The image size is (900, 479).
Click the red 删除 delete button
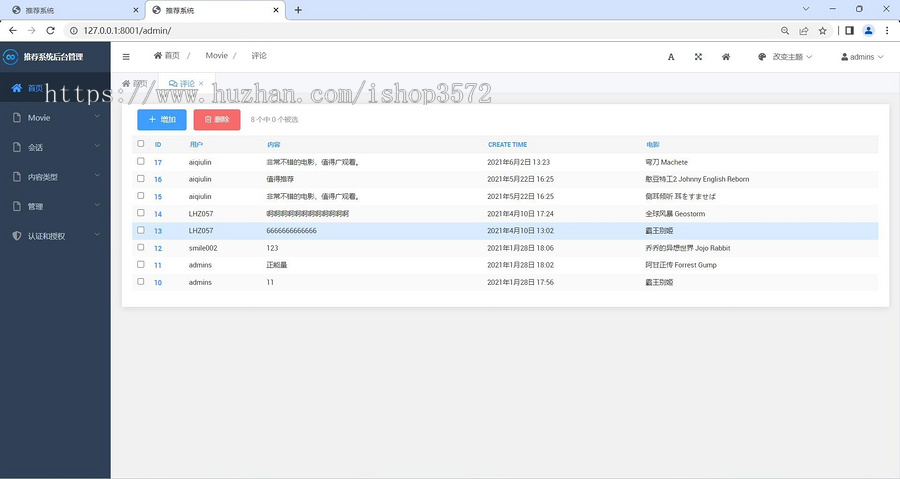click(217, 119)
